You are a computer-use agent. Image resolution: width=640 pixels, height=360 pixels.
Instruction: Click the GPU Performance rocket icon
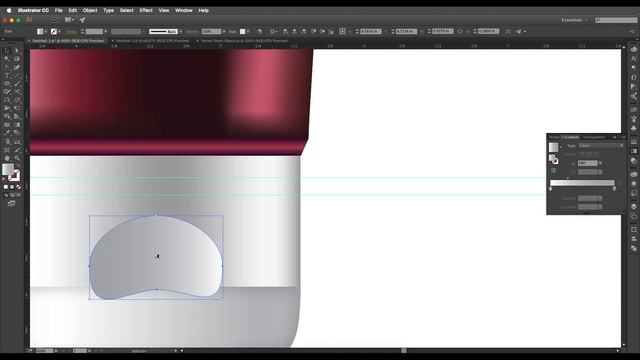(x=82, y=20)
